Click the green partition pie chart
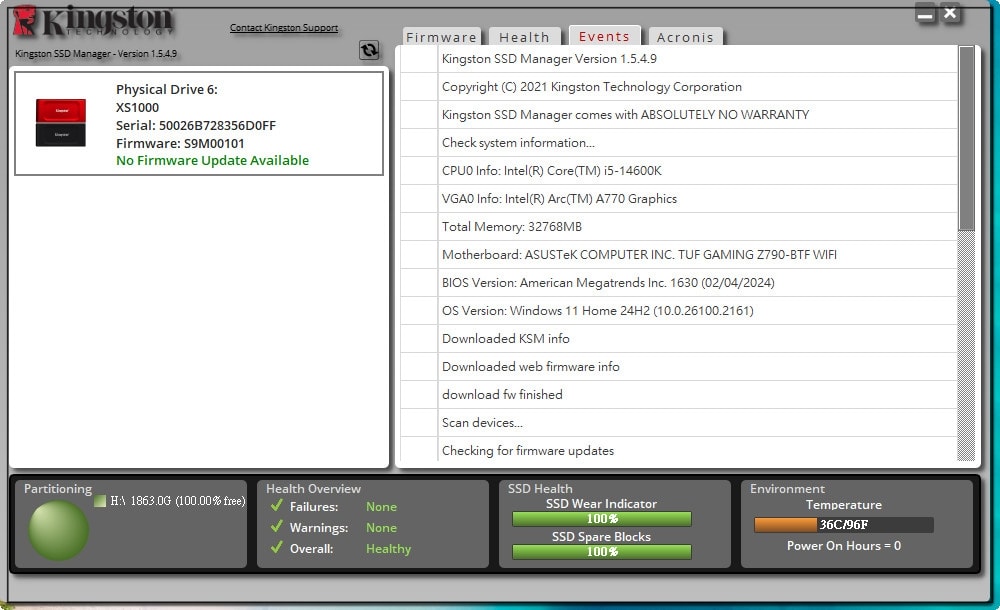This screenshot has height=610, width=1000. pos(59,530)
